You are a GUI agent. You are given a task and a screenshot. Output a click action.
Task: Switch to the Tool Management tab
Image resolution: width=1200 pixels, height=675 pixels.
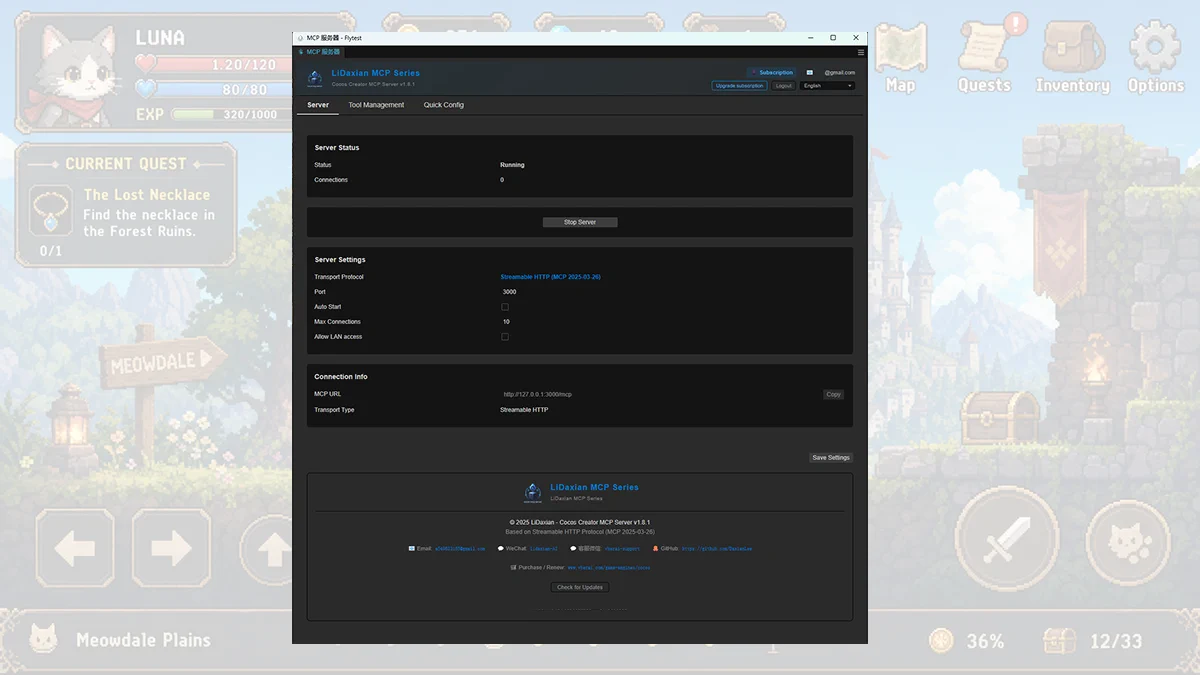376,105
